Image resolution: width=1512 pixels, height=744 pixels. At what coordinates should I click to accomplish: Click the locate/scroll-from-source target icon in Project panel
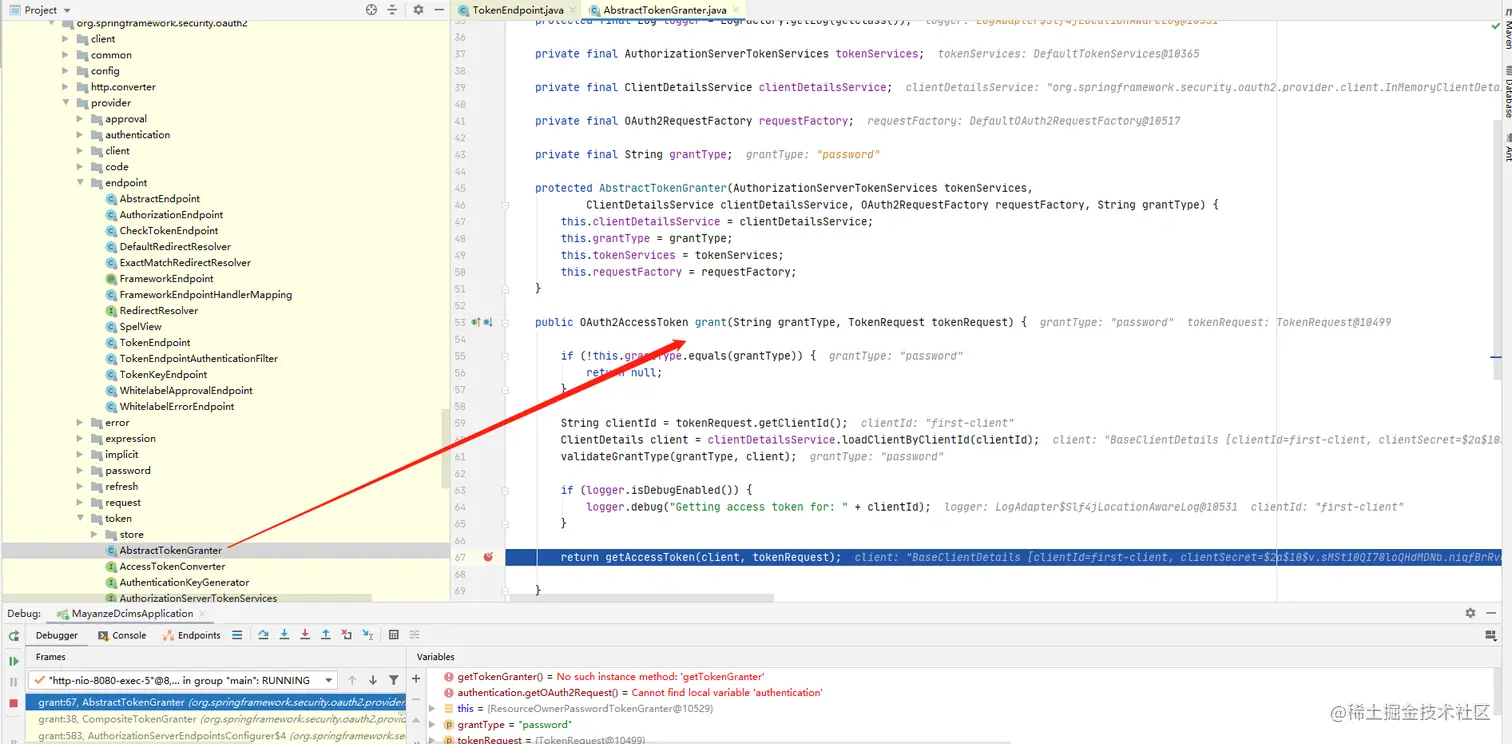coord(372,10)
